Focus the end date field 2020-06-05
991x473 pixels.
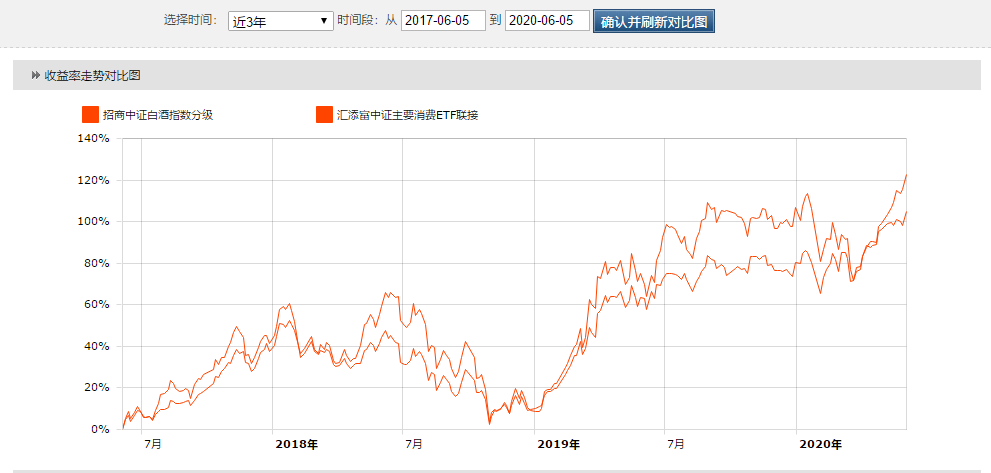tap(547, 21)
